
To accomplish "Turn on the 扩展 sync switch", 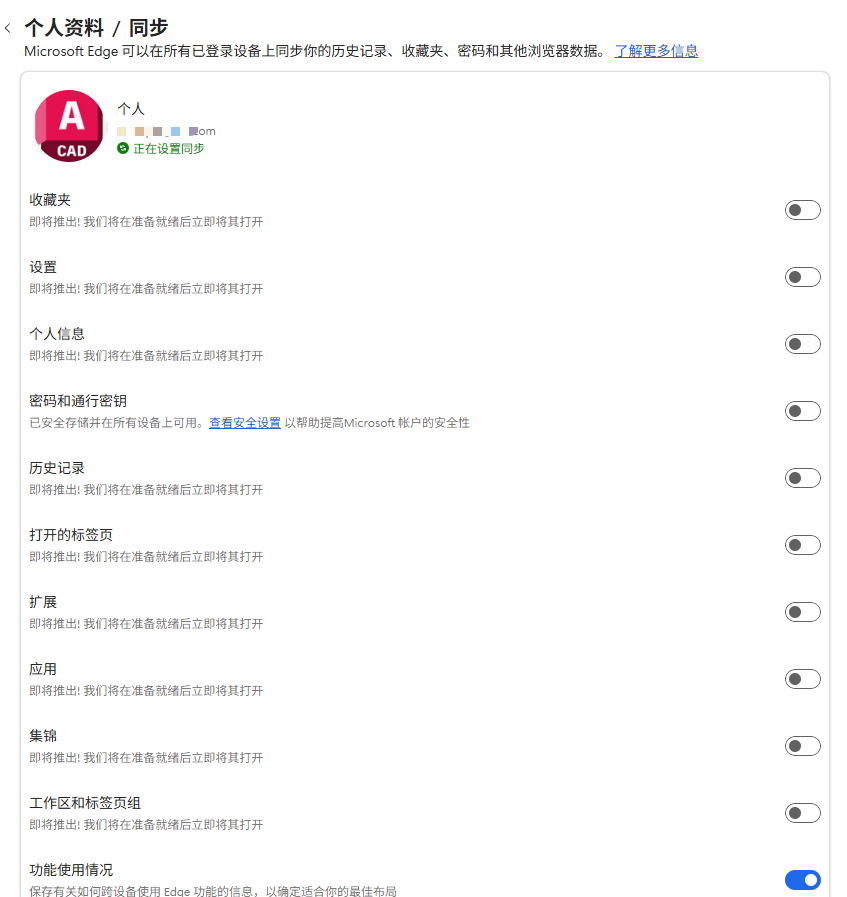I will pos(802,611).
